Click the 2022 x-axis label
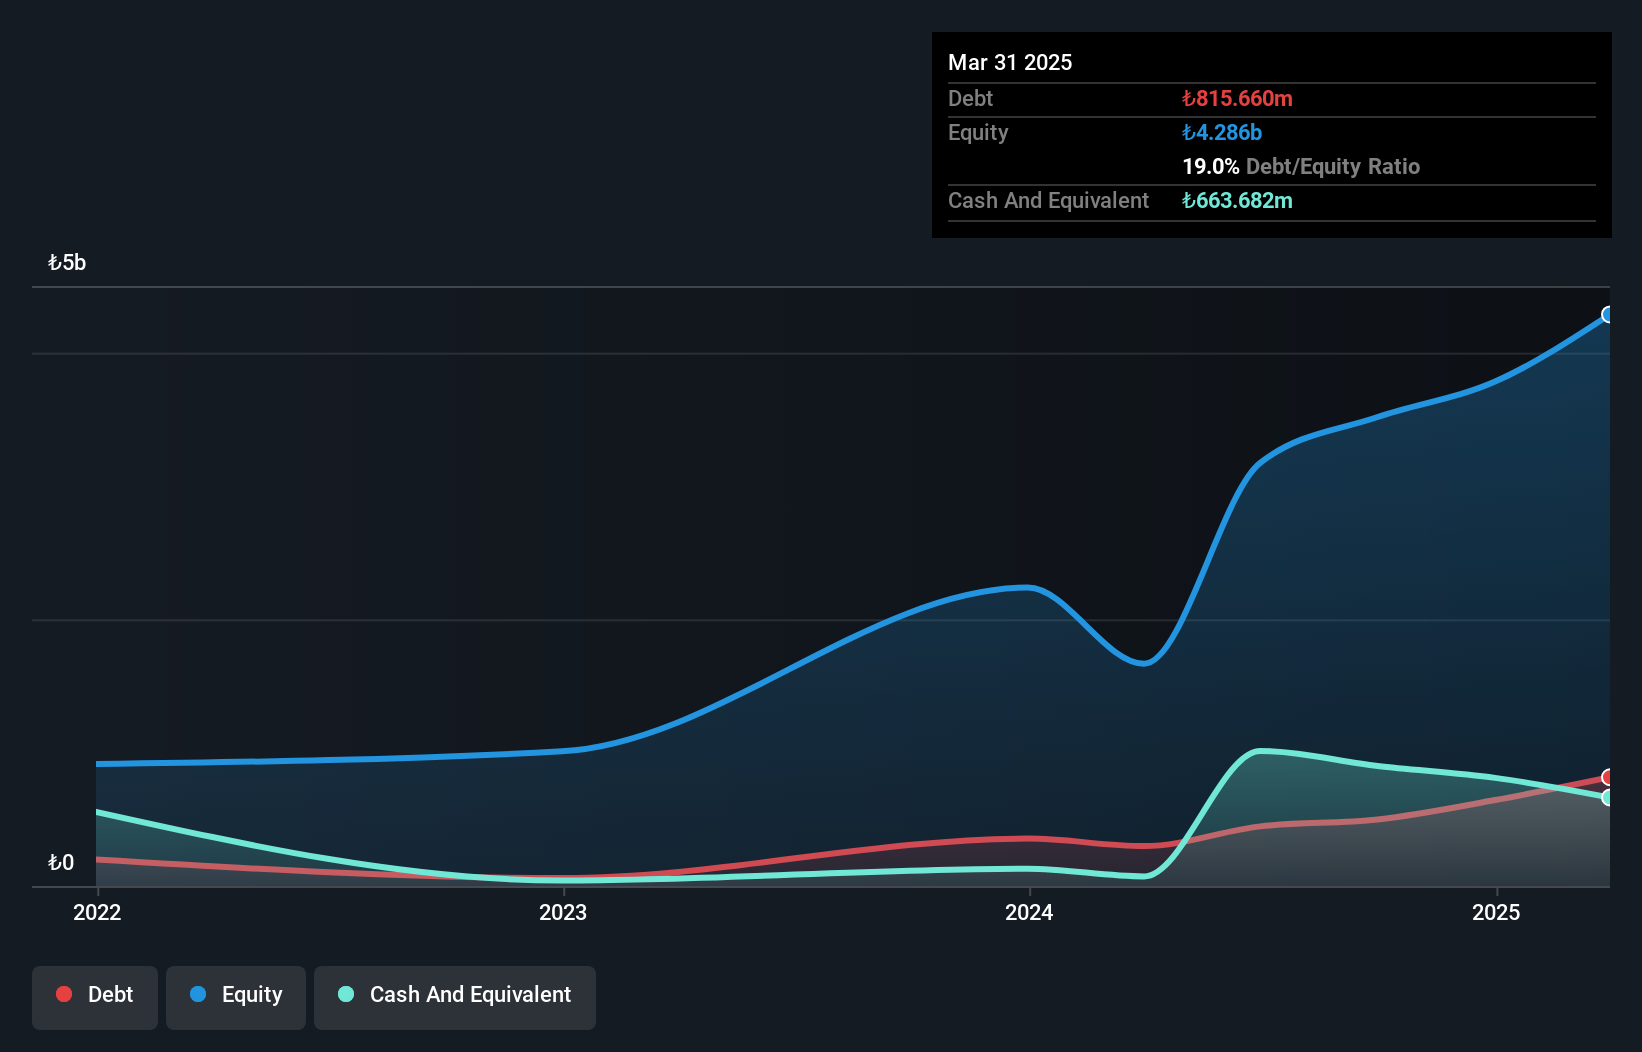Image resolution: width=1642 pixels, height=1052 pixels. point(97,912)
